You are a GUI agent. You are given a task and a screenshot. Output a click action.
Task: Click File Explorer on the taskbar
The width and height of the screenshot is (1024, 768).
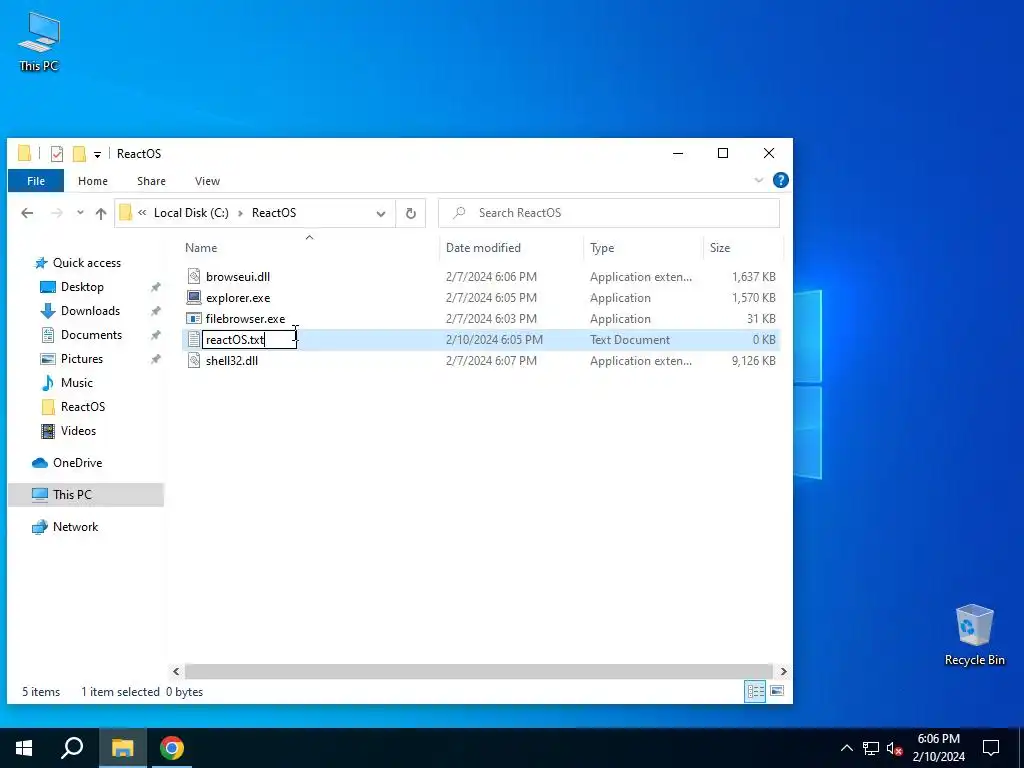(122, 748)
